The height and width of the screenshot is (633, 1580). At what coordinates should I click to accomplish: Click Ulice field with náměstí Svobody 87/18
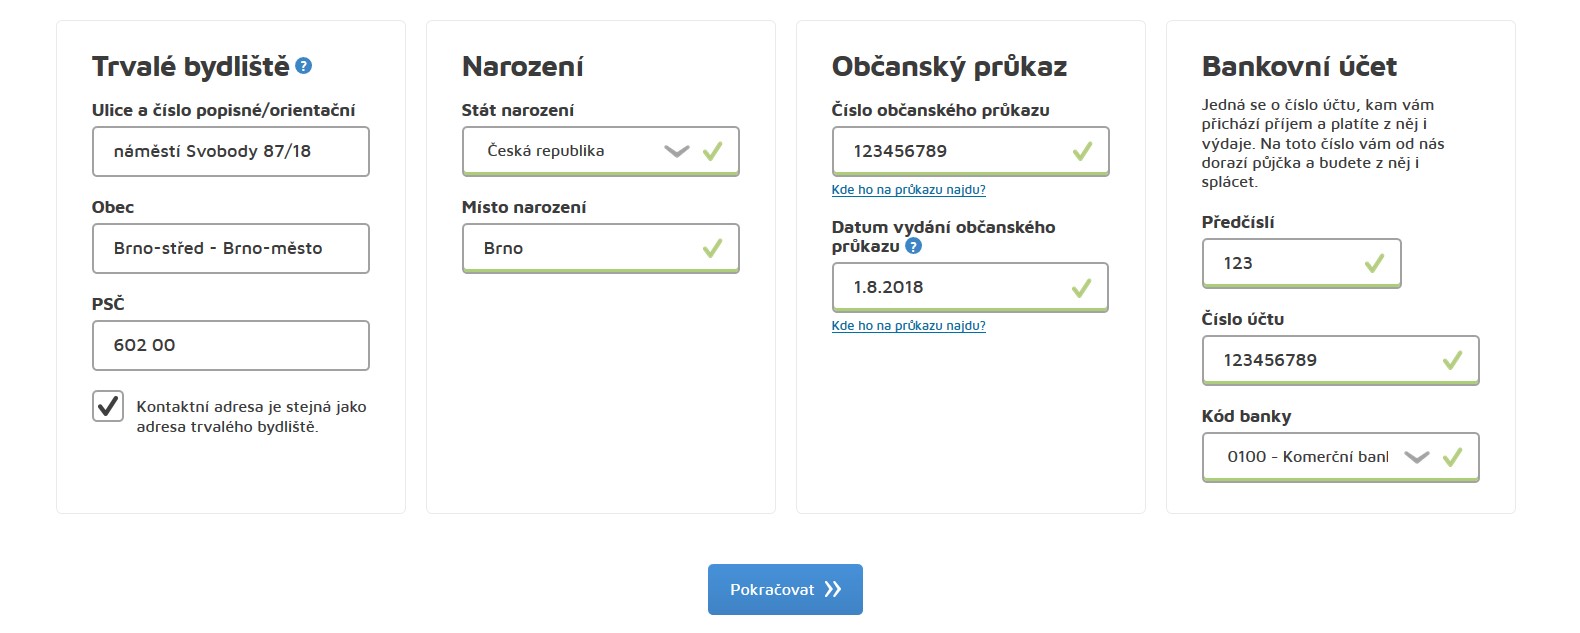click(x=231, y=151)
